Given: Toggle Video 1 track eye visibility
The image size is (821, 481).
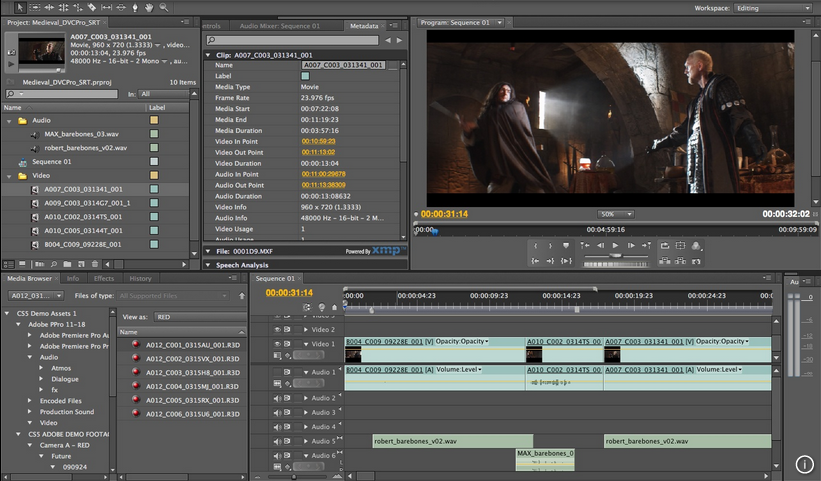Looking at the screenshot, I should pyautogui.click(x=277, y=344).
